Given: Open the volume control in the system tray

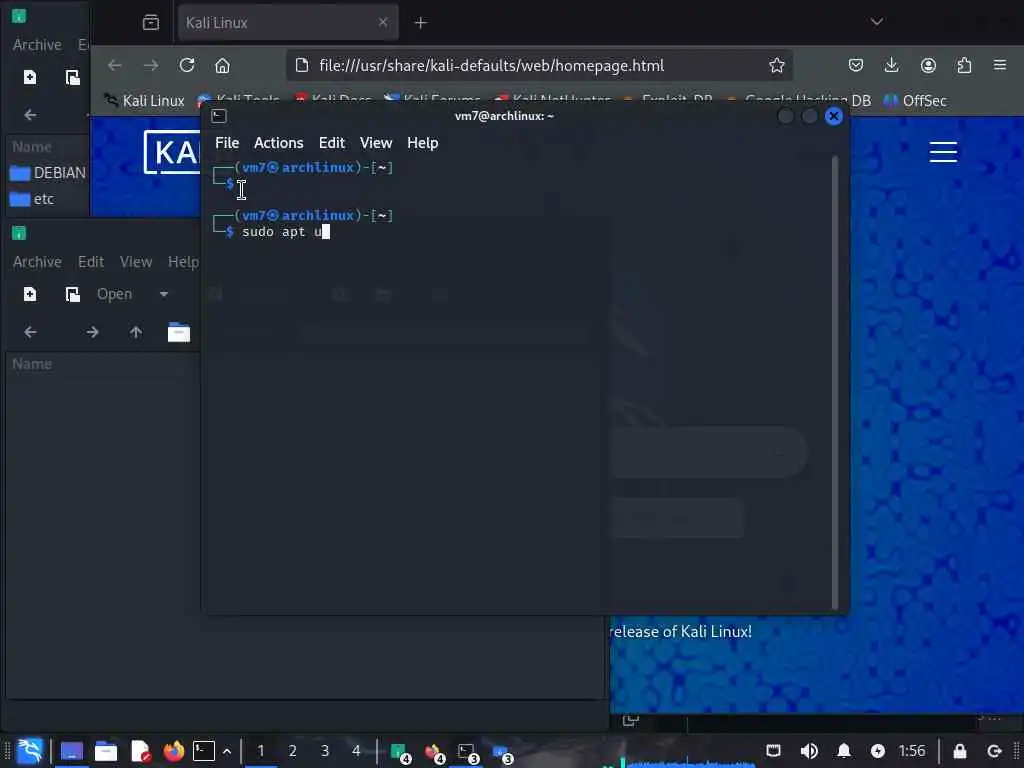Looking at the screenshot, I should tap(809, 751).
